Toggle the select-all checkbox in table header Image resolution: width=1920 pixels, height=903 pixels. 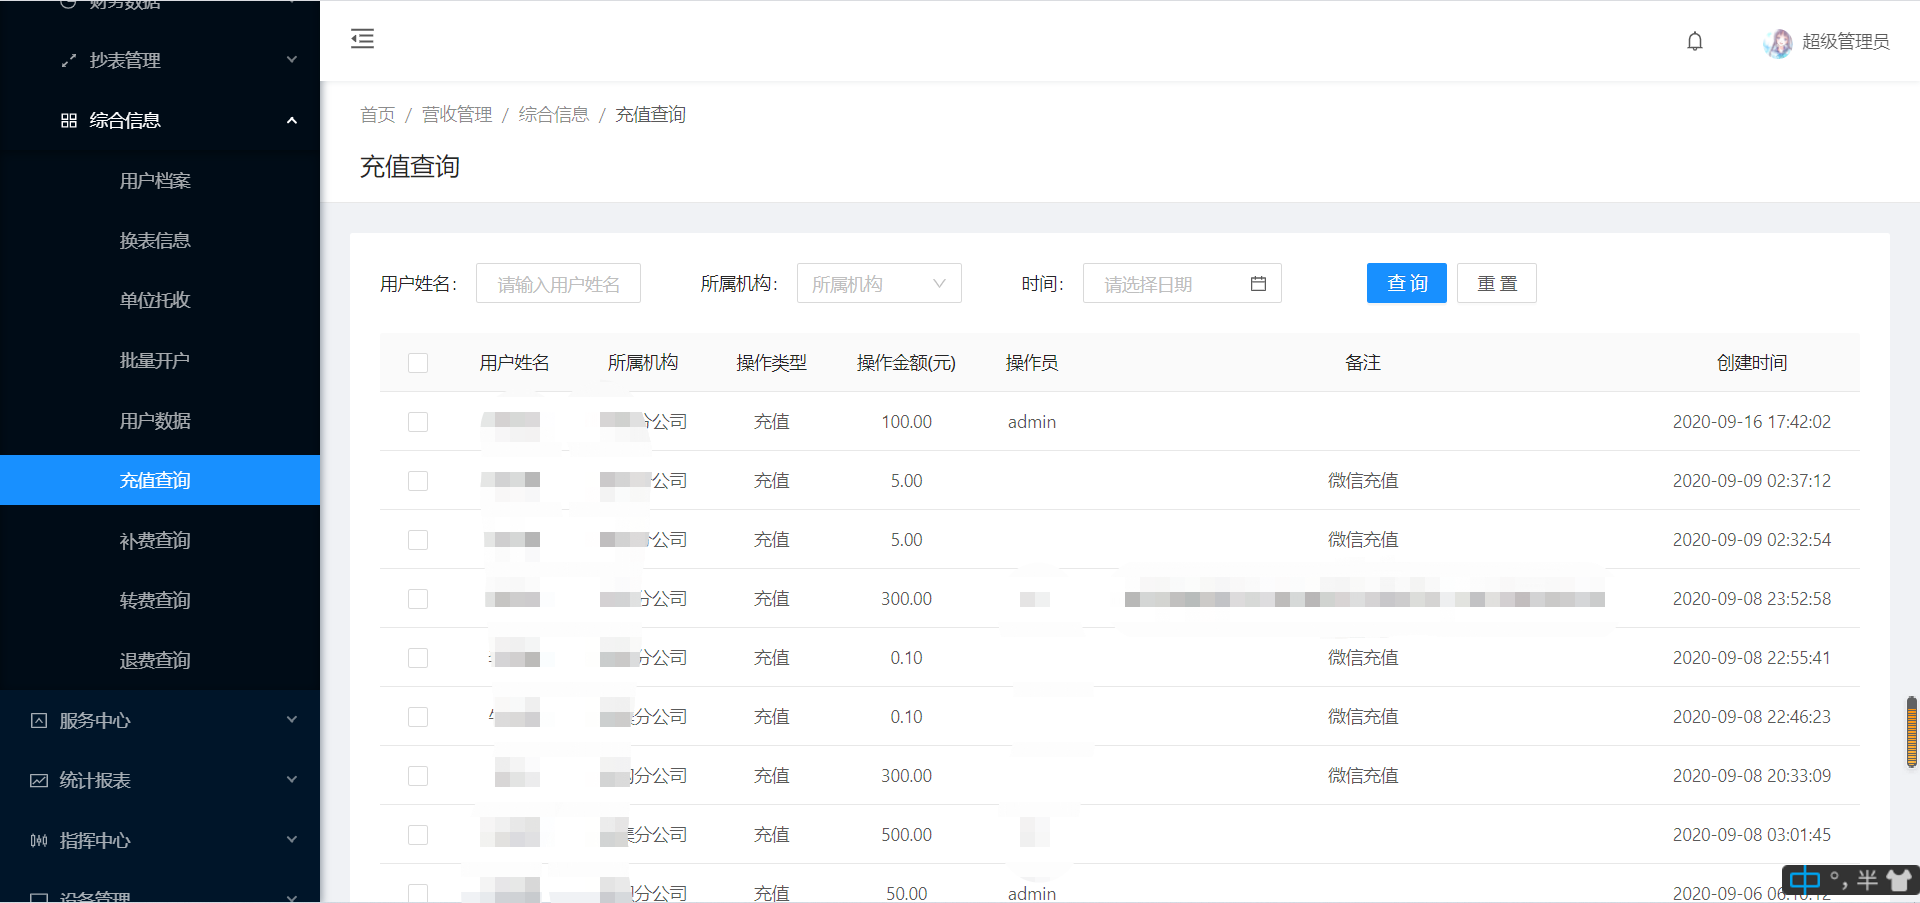418,363
